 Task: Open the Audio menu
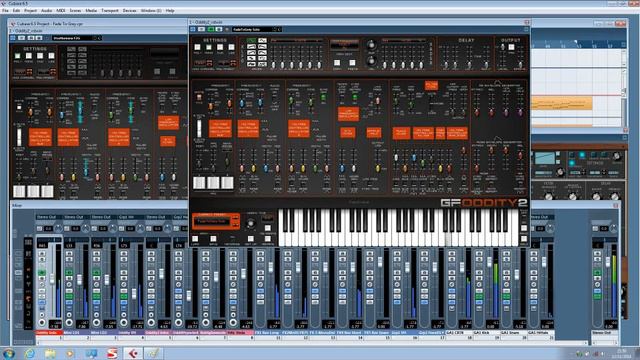47,11
